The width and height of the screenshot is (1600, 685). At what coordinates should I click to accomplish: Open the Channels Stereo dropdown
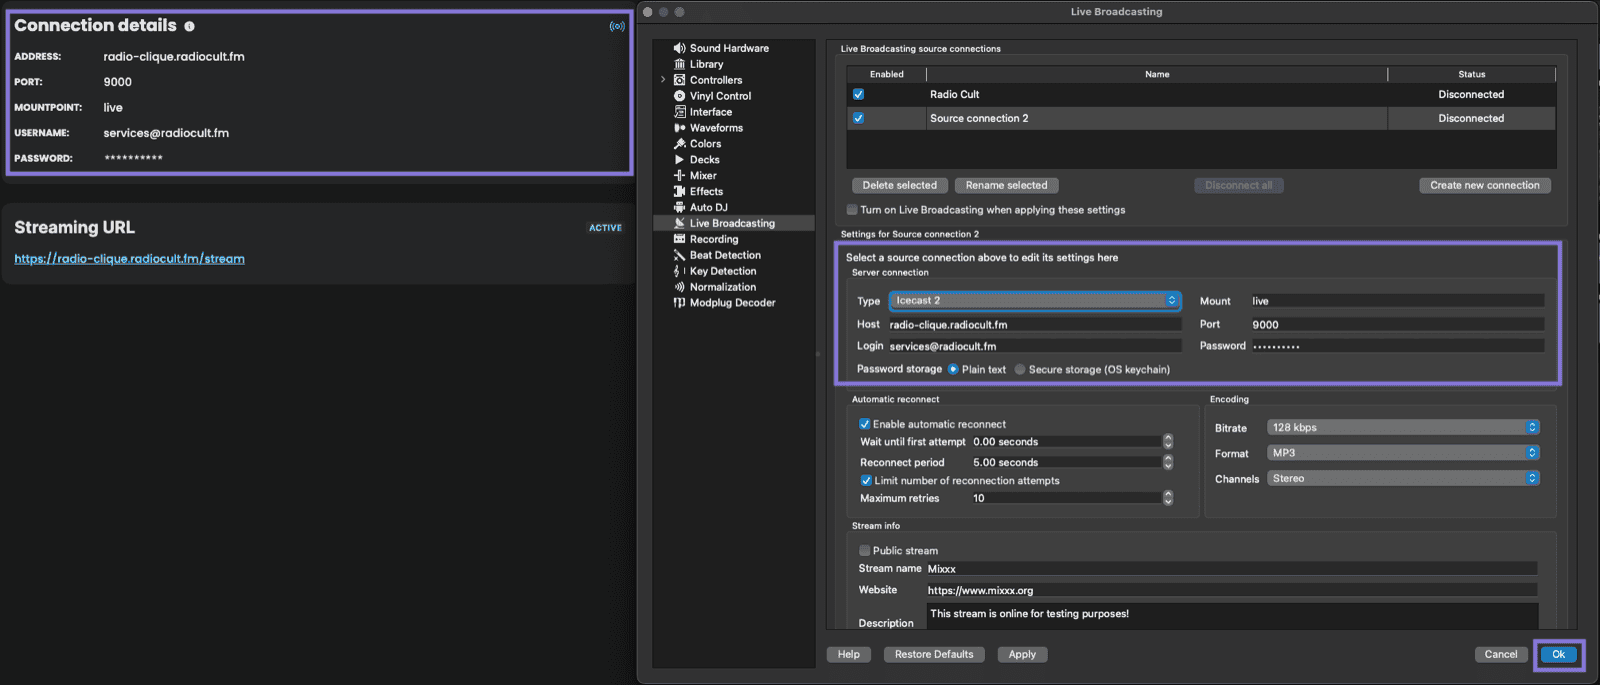tap(1403, 479)
